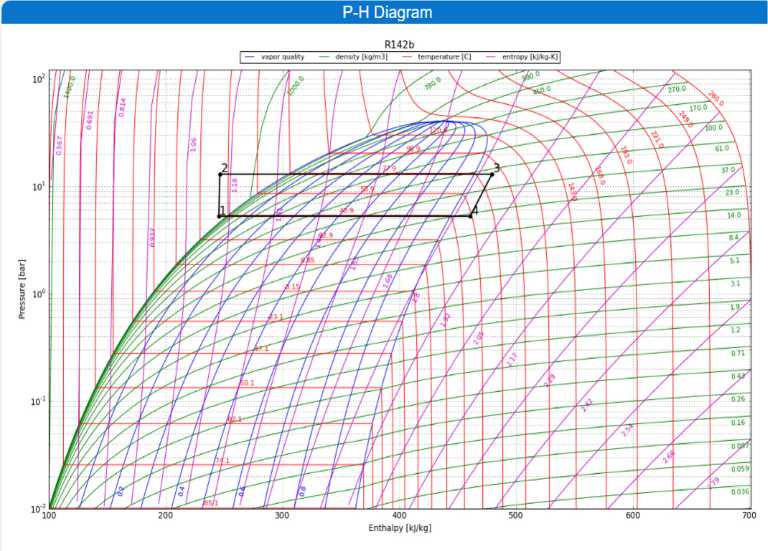Click the magenta entropy legend line swatch
This screenshot has height=551, width=768.
coord(490,57)
